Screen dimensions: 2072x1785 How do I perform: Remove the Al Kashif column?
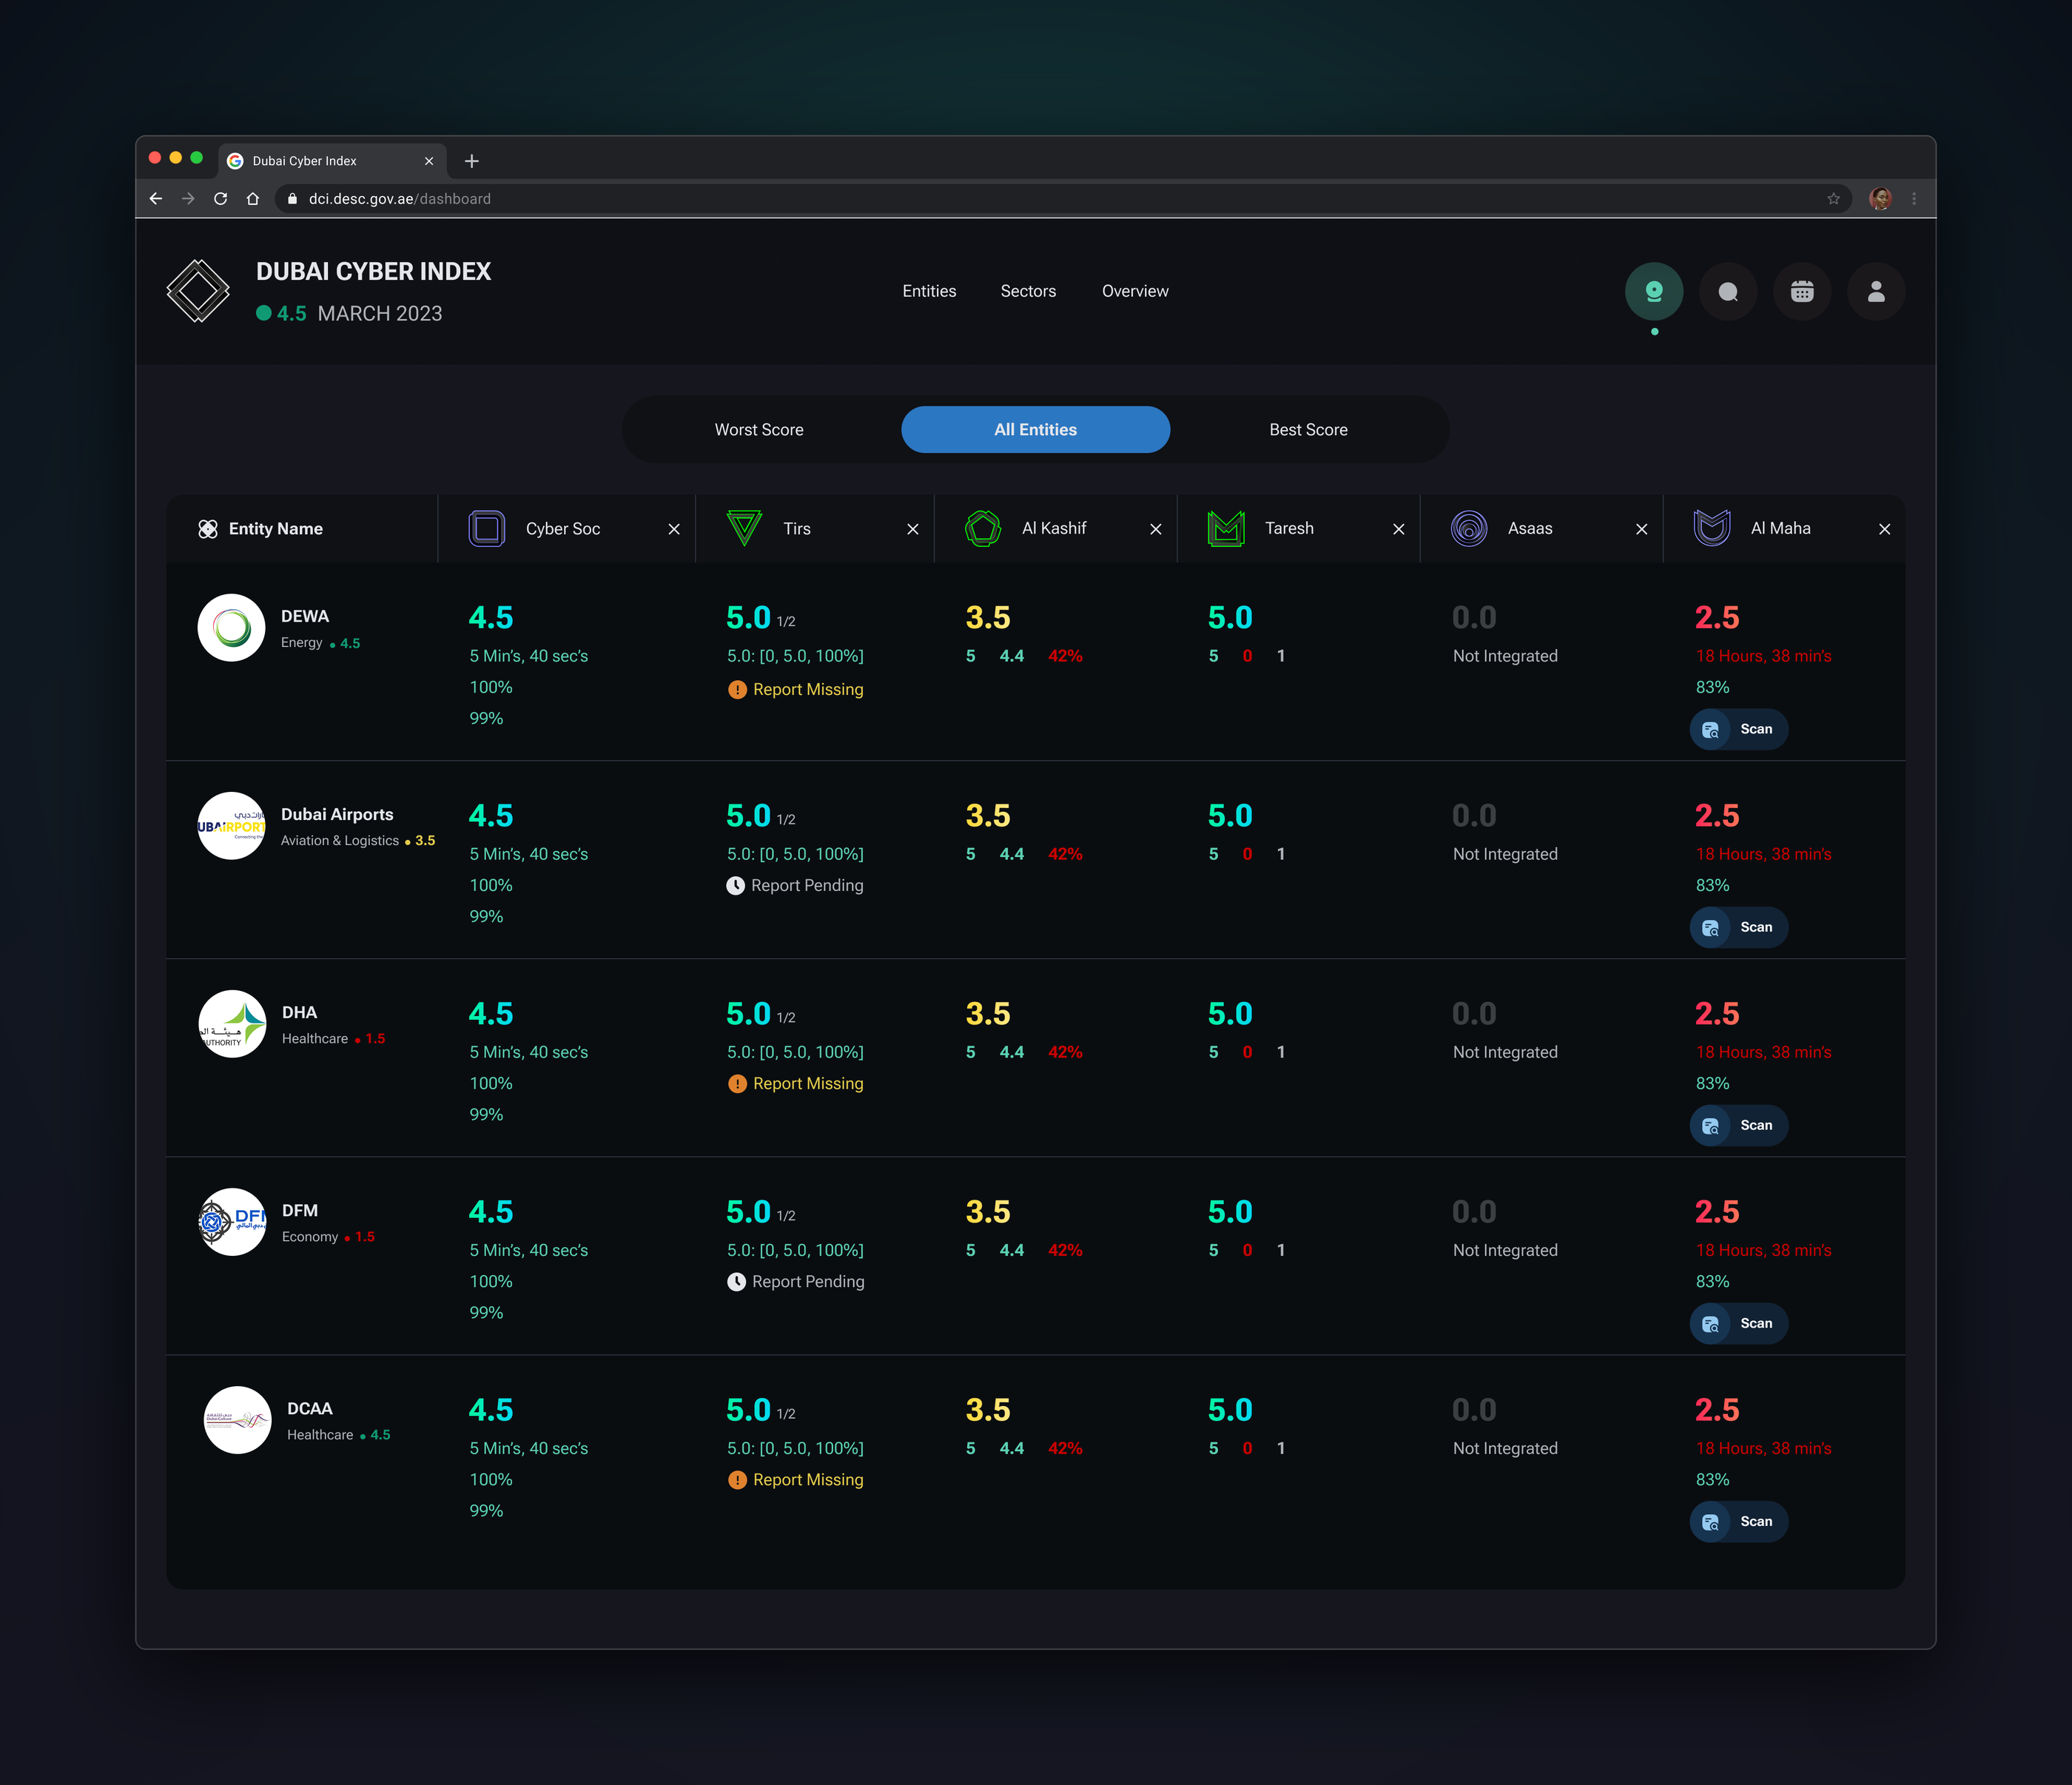[x=1156, y=529]
